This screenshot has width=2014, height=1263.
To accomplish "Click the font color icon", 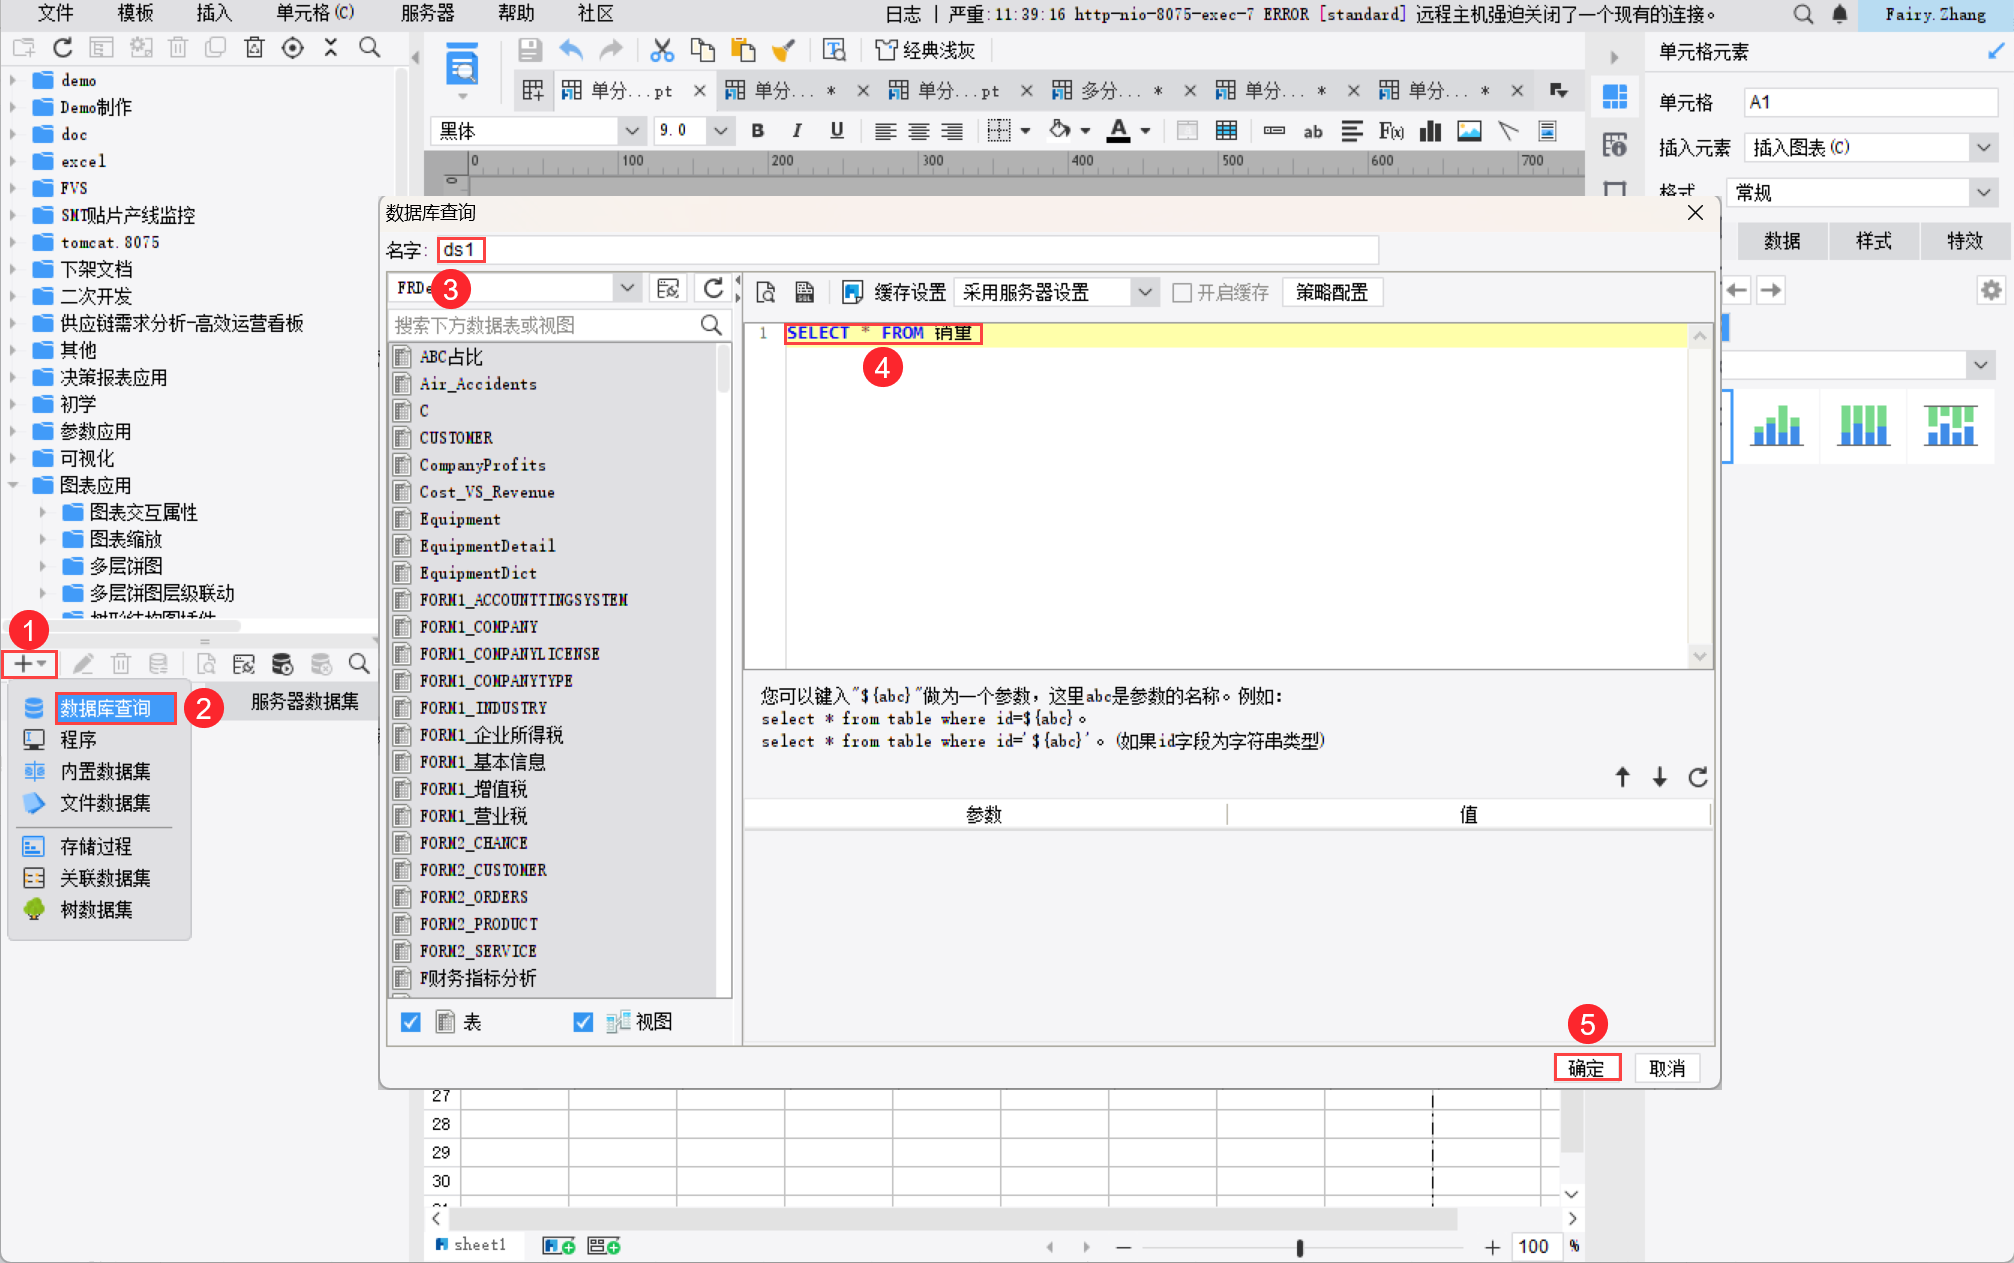I will pos(1119,131).
